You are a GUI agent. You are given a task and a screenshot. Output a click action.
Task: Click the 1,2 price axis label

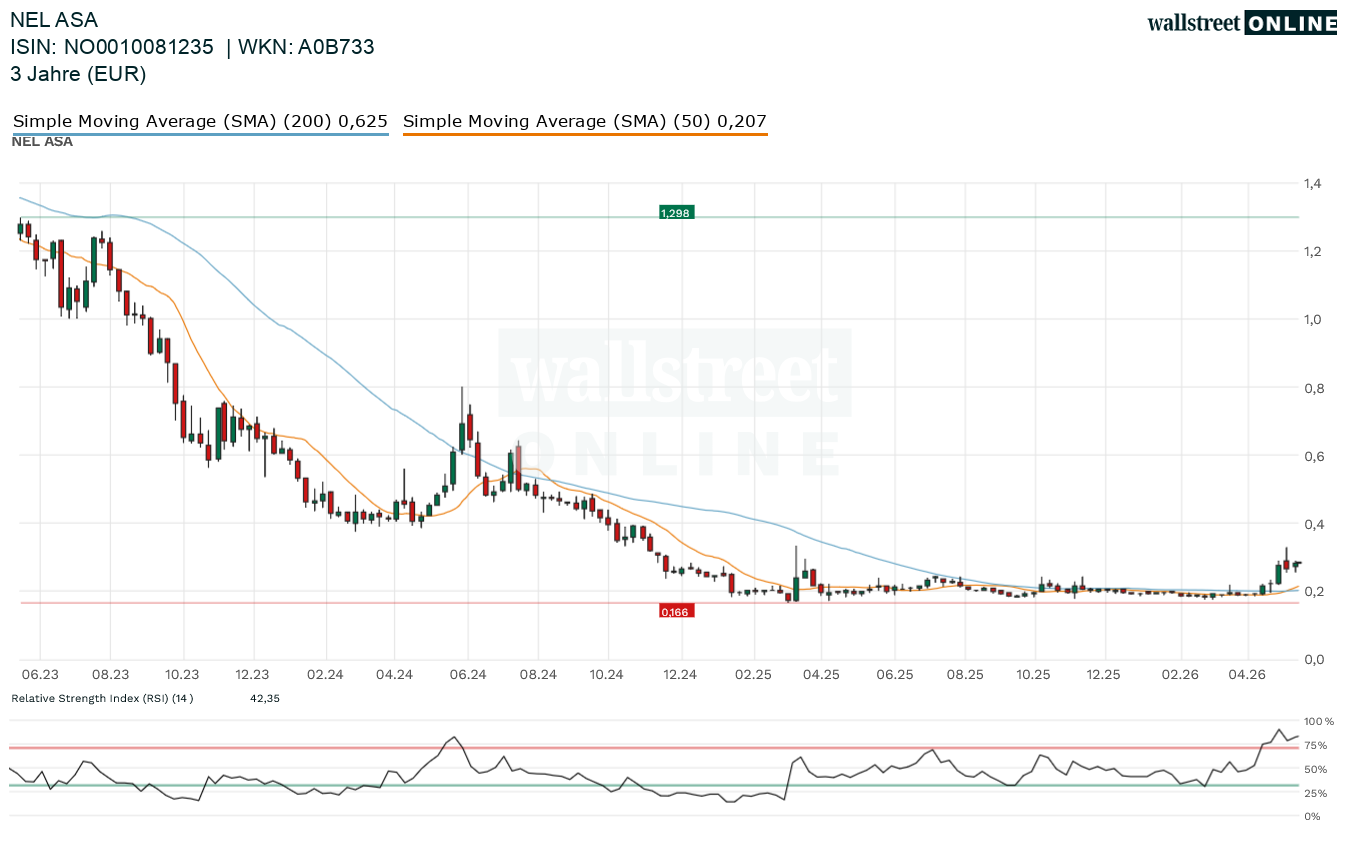[x=1312, y=251]
